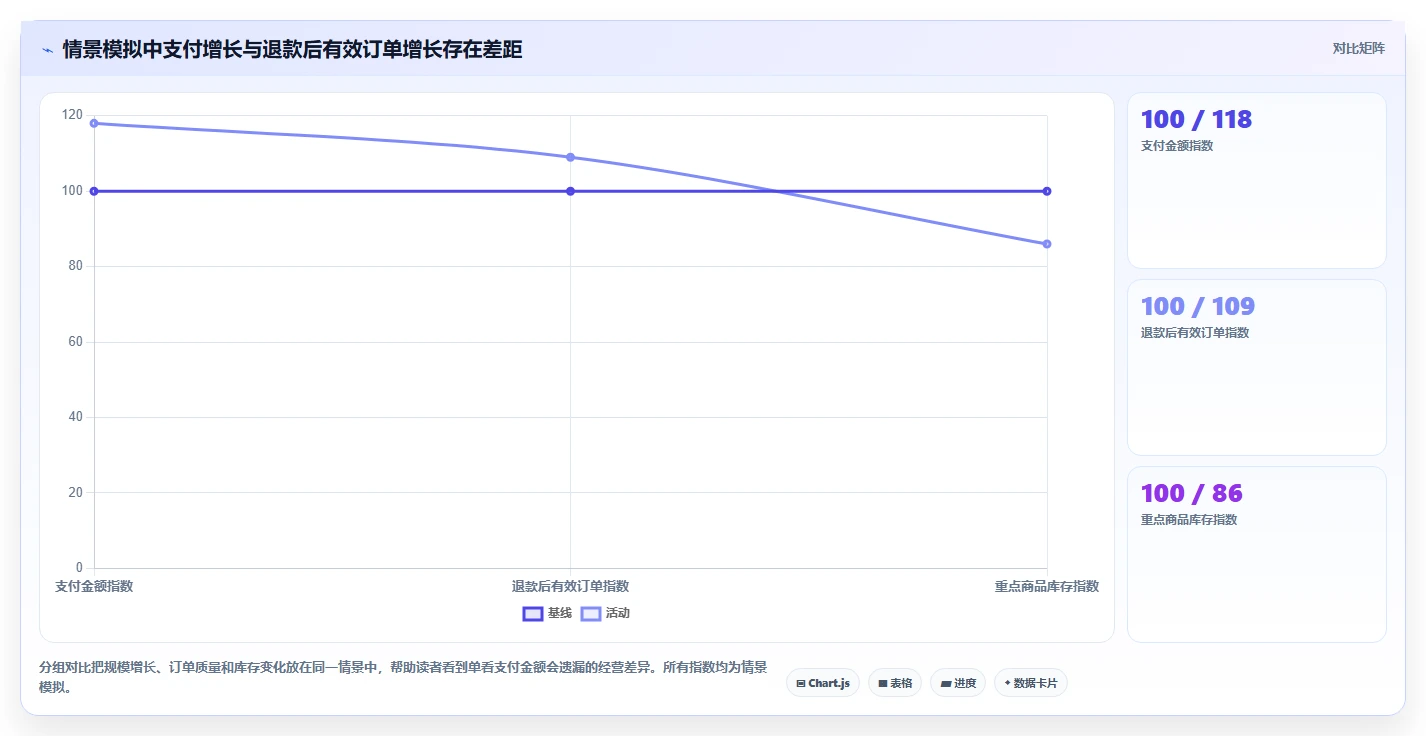Click the description text starting 分组对比把规模增长
Screen dimensions: 1426x736
click(403, 677)
